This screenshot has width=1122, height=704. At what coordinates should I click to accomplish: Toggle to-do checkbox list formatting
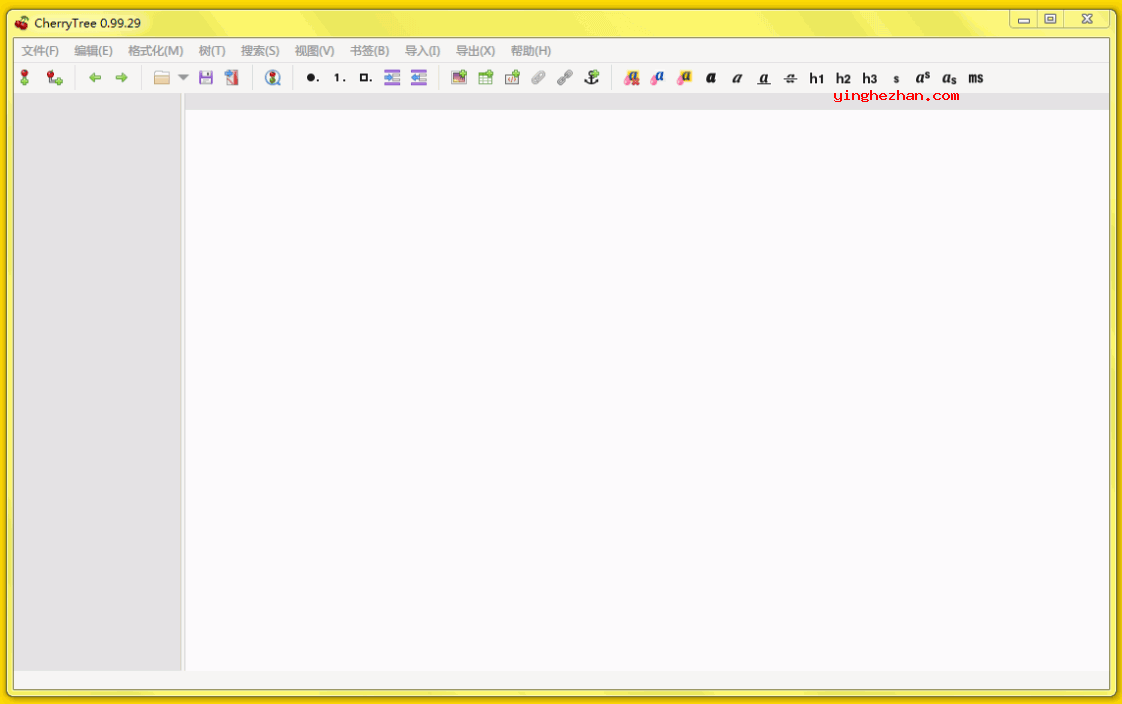366,77
